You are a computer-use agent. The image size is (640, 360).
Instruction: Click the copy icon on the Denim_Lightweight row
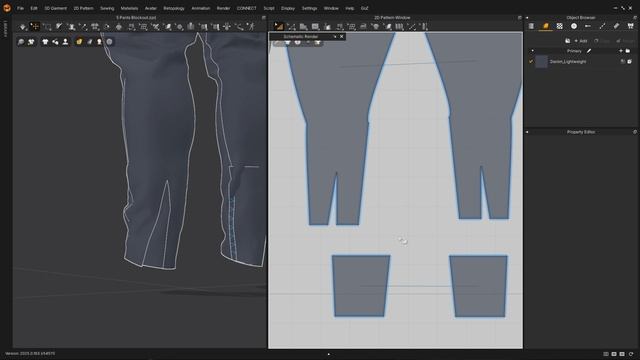point(622,62)
